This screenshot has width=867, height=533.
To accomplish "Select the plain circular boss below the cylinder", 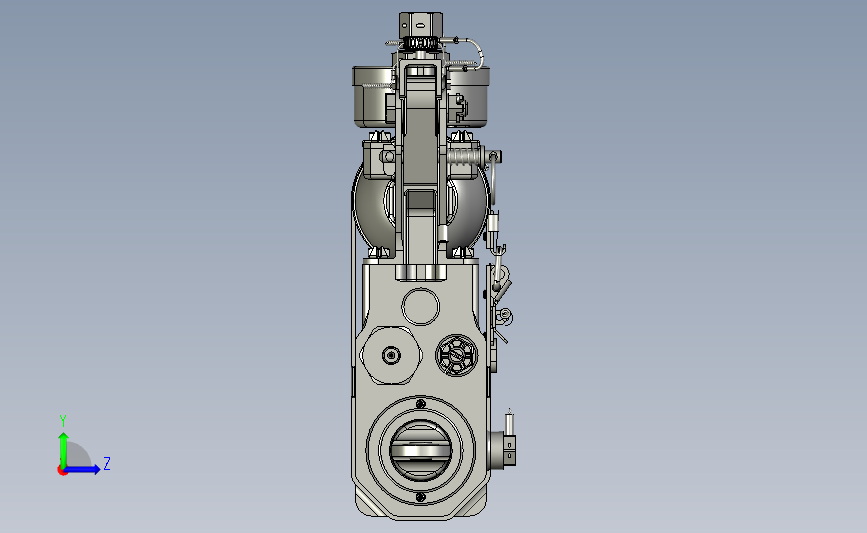I will [421, 306].
